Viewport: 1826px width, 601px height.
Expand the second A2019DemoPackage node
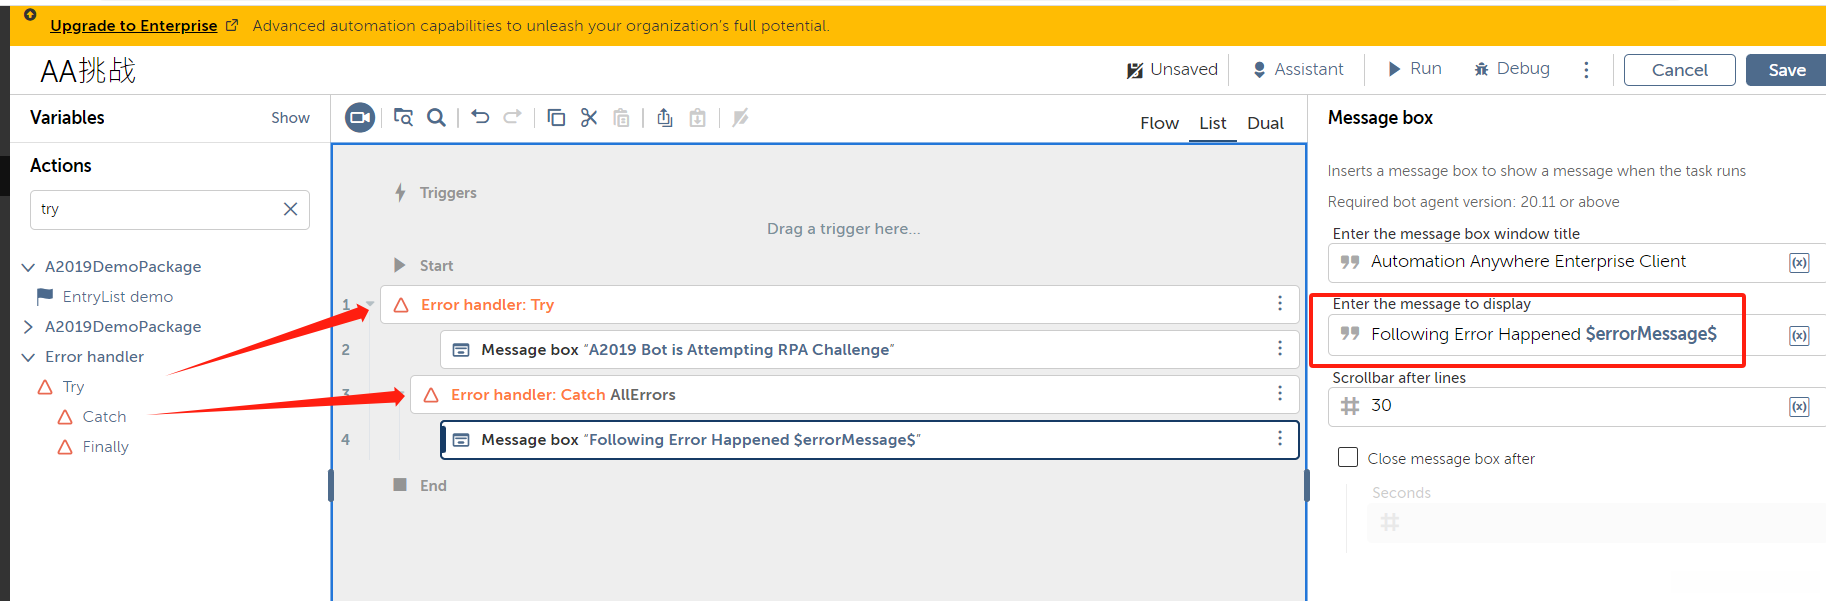pos(28,327)
